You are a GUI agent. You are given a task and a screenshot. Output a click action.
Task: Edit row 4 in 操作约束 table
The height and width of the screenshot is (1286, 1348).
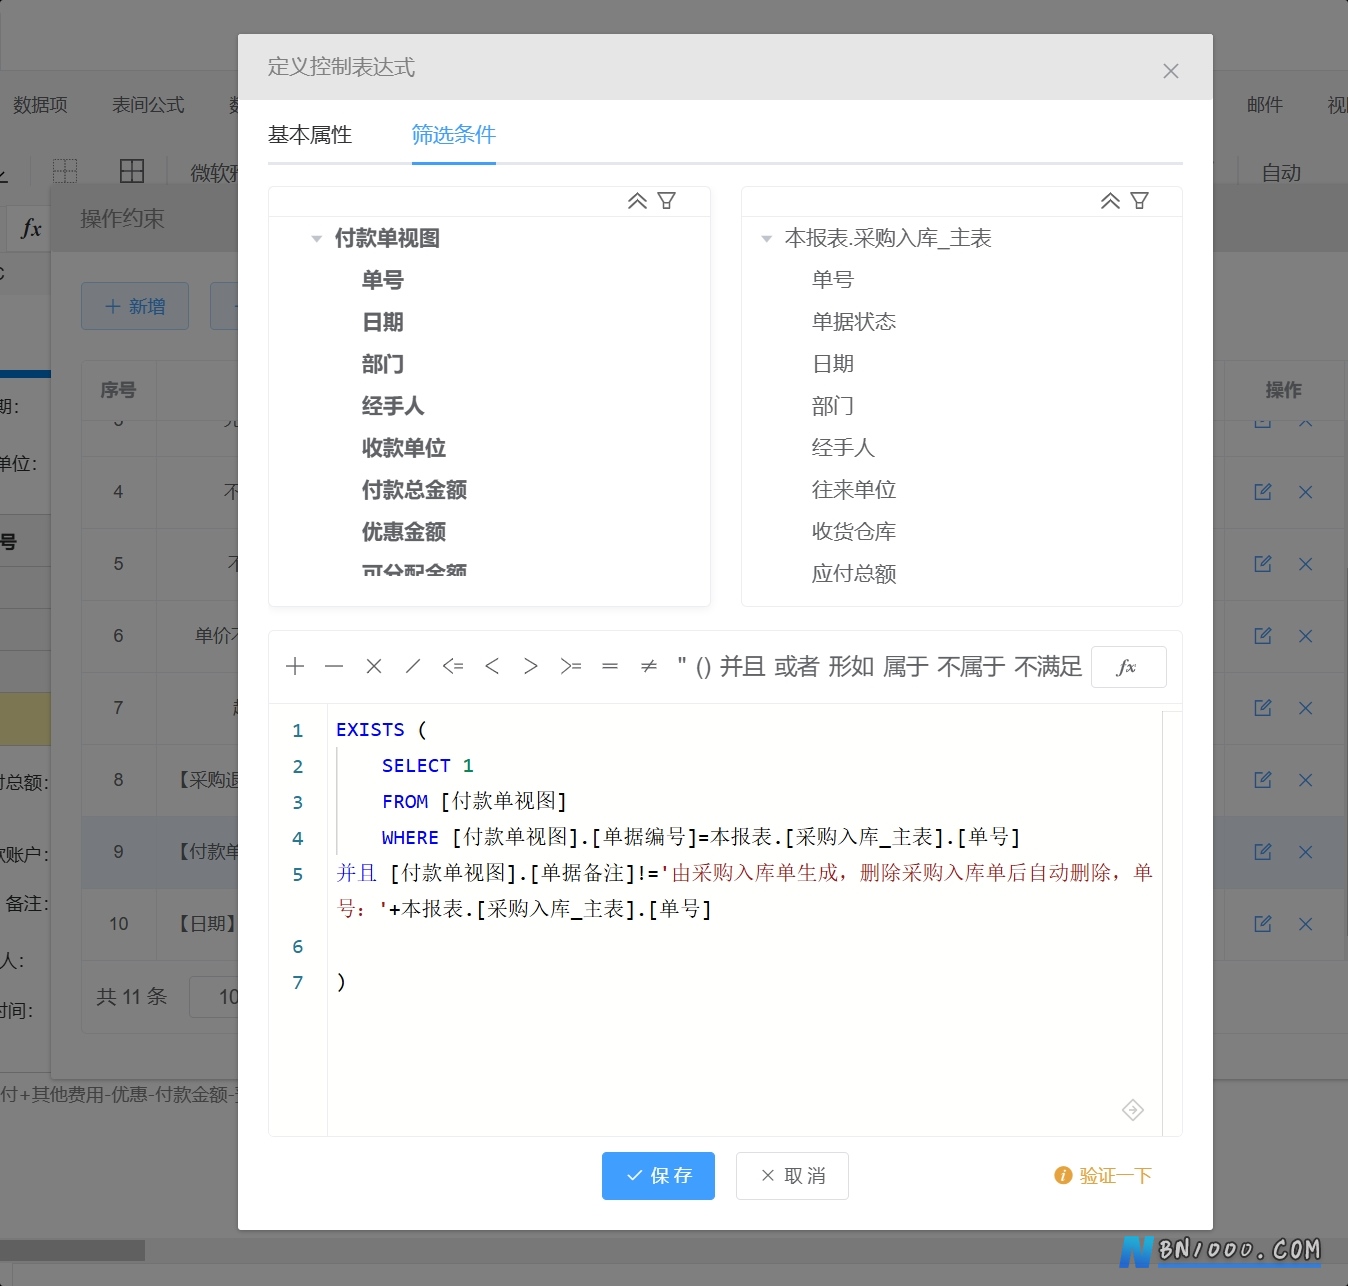(x=1263, y=492)
